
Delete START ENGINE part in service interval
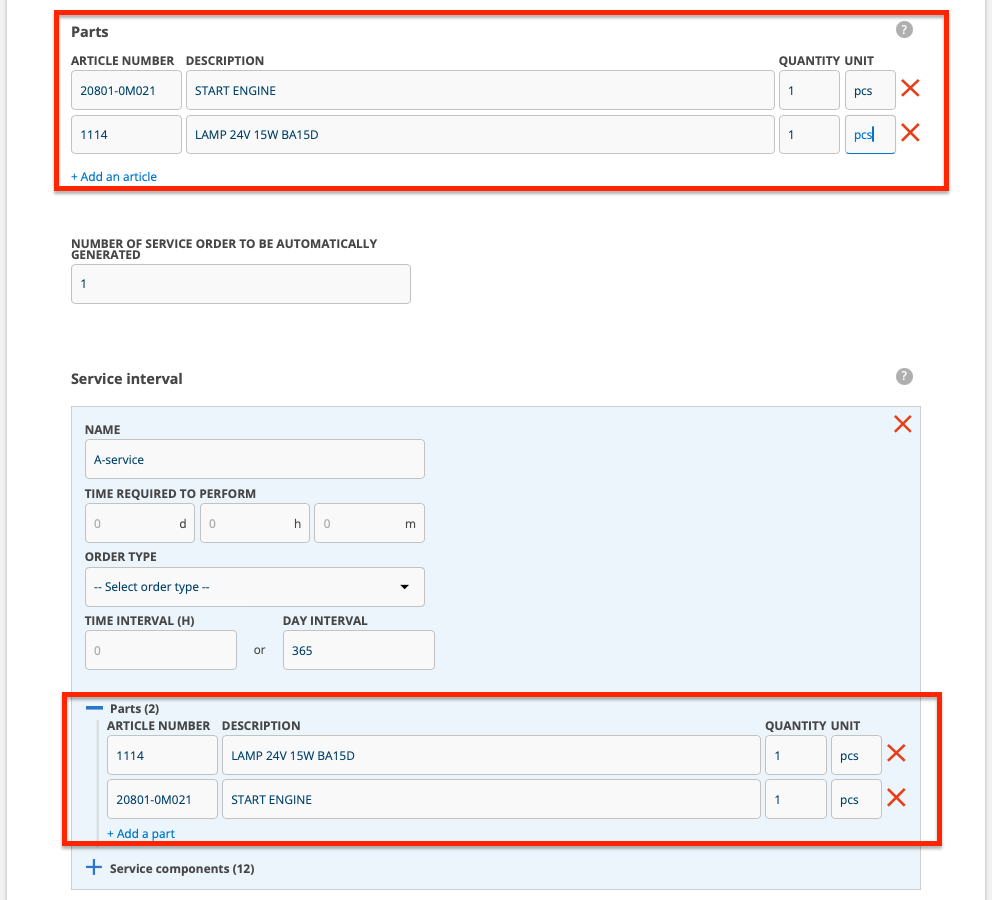click(x=896, y=798)
